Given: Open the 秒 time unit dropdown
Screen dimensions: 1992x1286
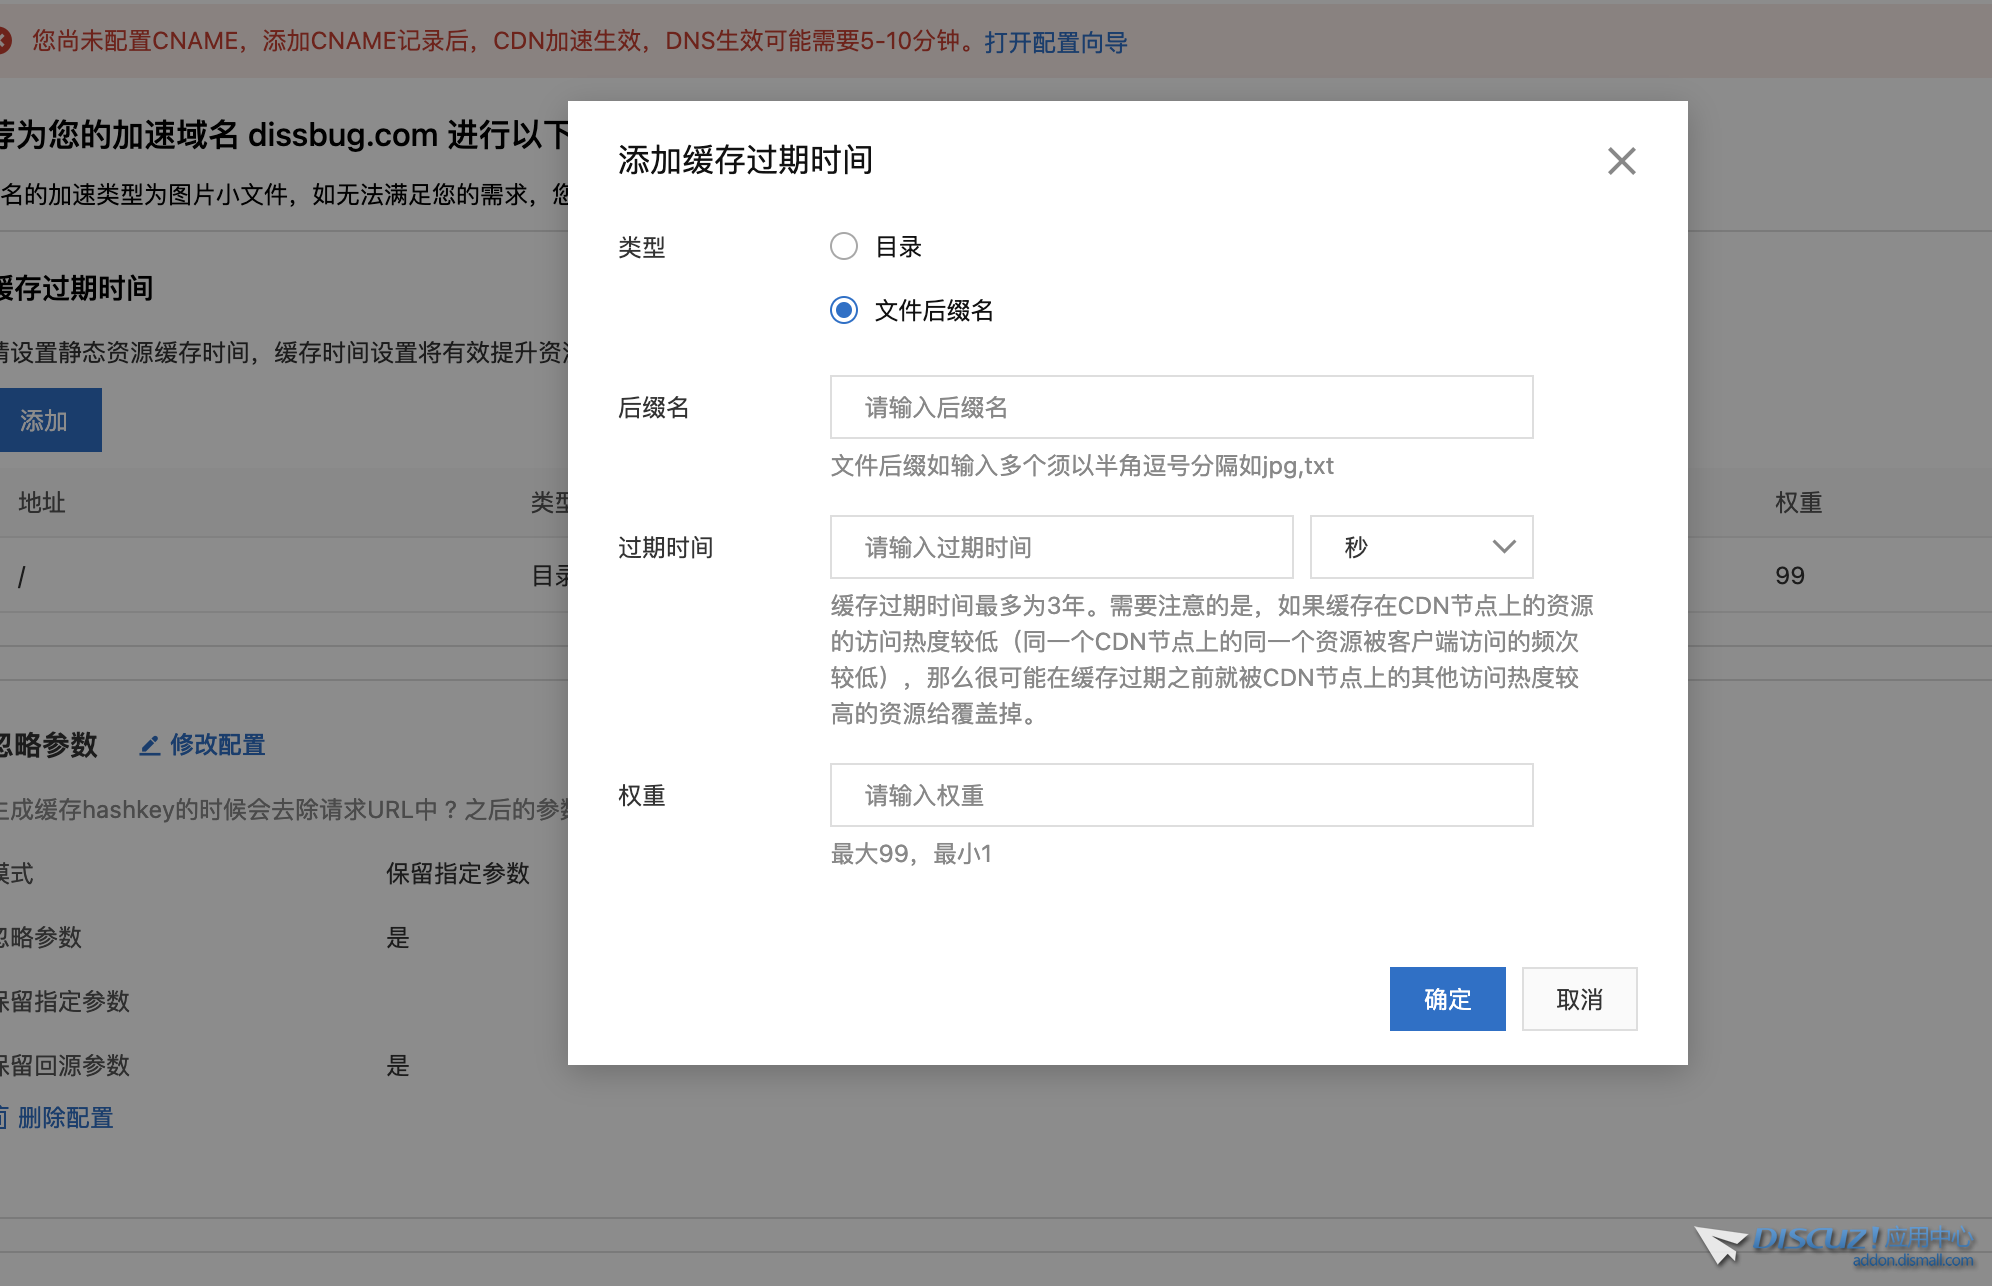Looking at the screenshot, I should click(1420, 547).
